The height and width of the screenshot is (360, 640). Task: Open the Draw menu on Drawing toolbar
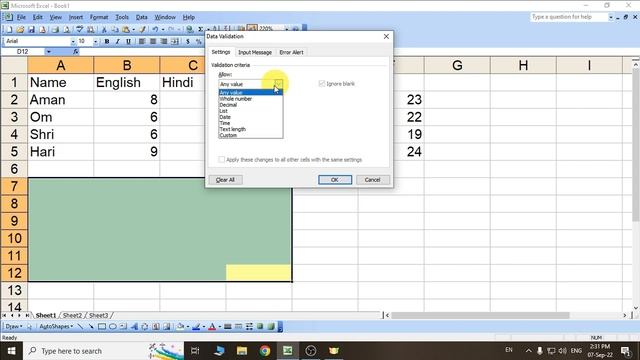click(14, 327)
